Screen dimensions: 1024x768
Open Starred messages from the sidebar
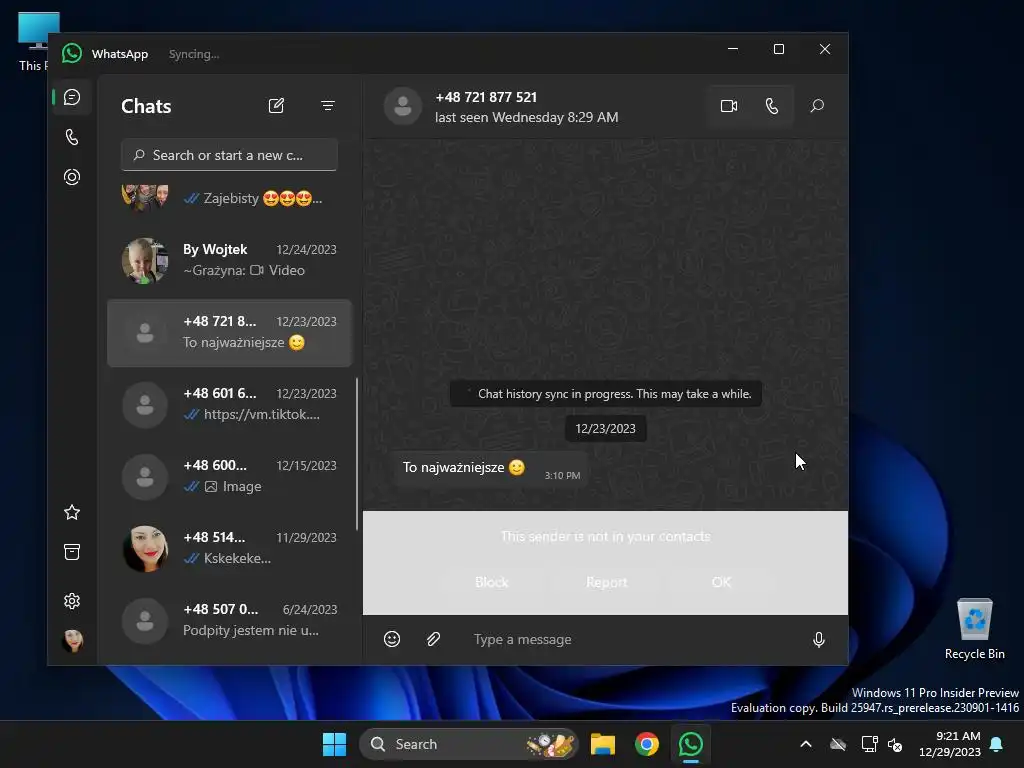(72, 513)
